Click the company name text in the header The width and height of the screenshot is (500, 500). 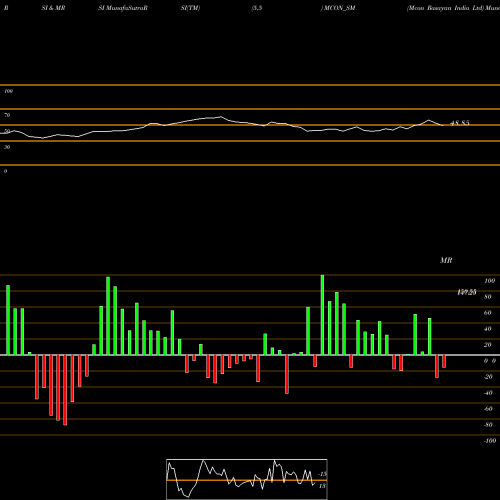pos(445,8)
